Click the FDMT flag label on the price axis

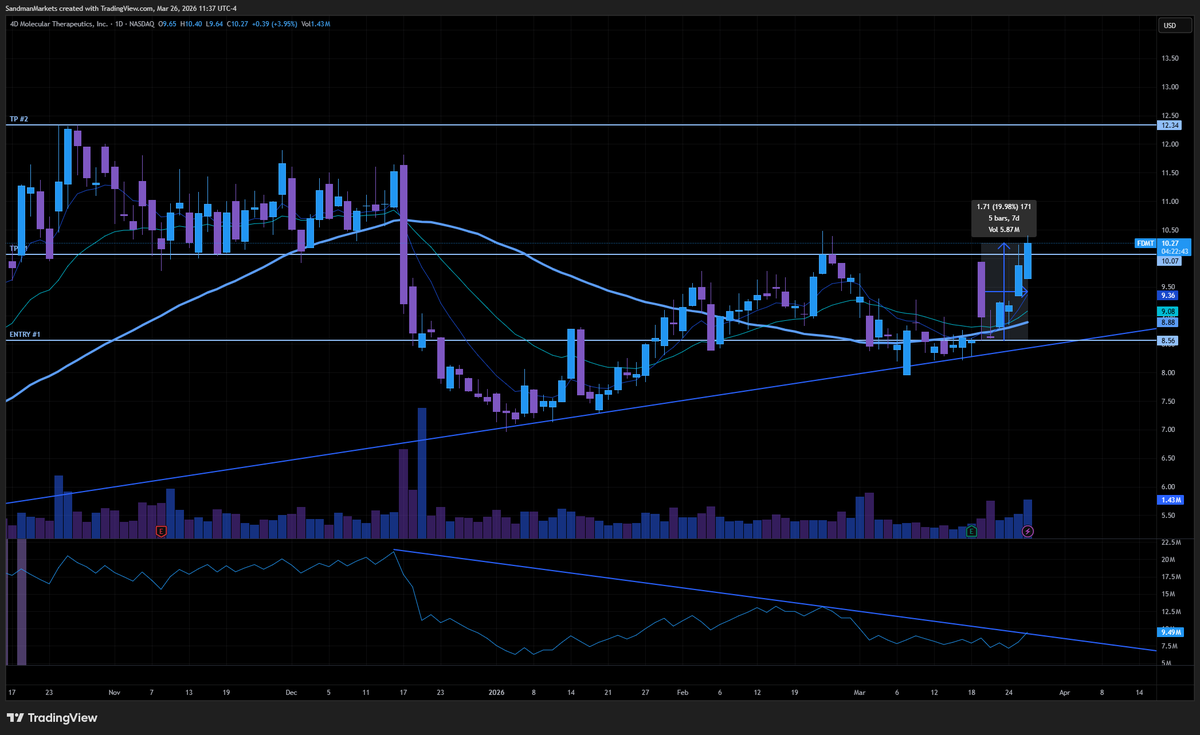pos(1144,243)
